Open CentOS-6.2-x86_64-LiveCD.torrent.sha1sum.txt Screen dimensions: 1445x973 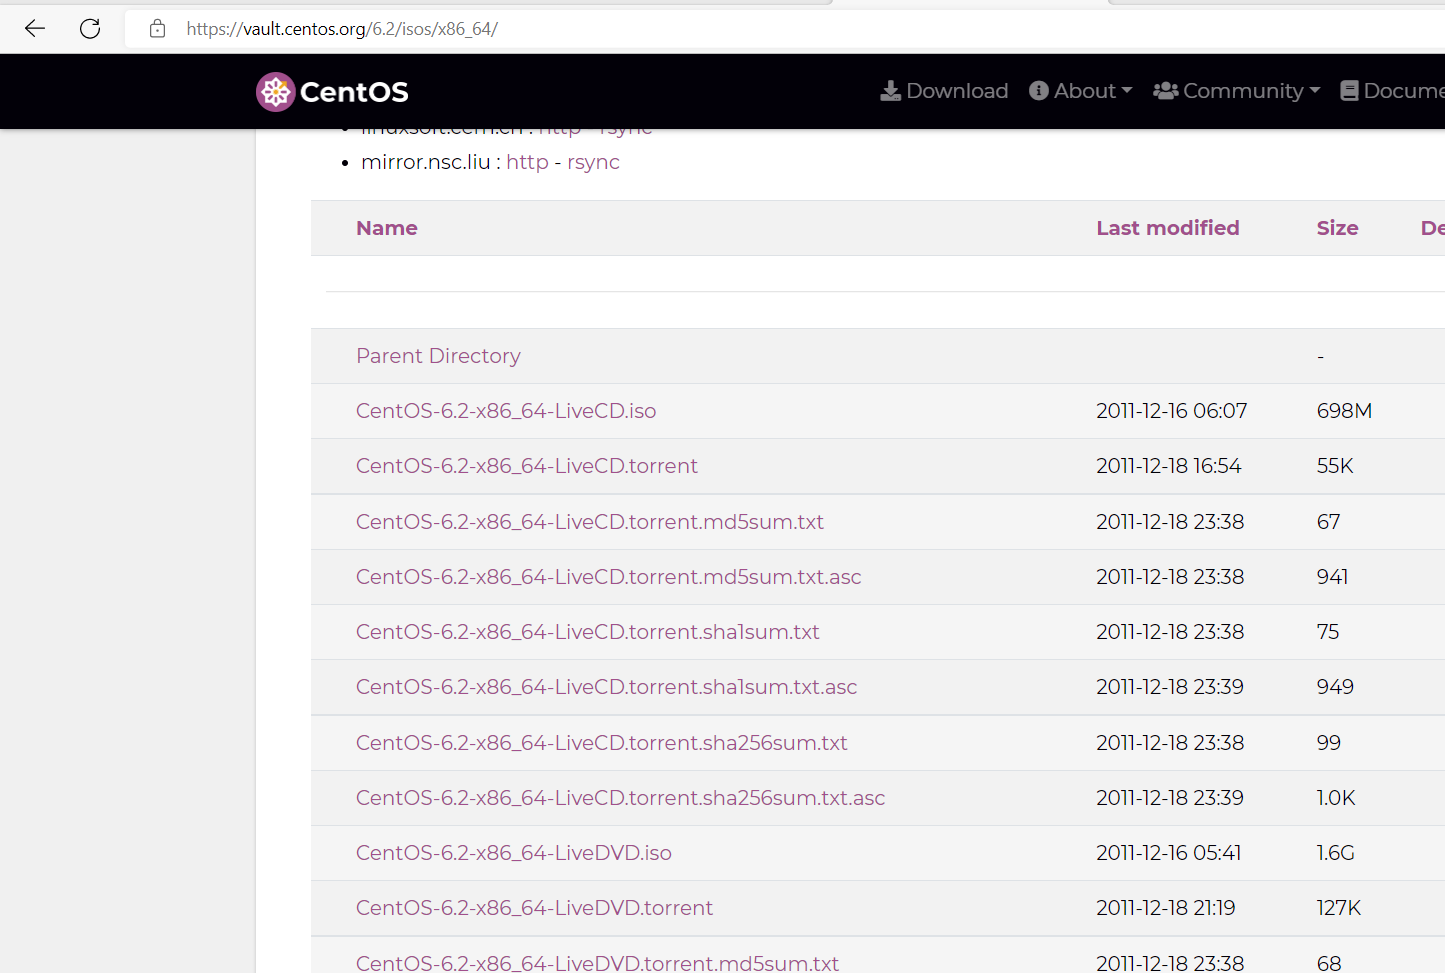(x=588, y=632)
